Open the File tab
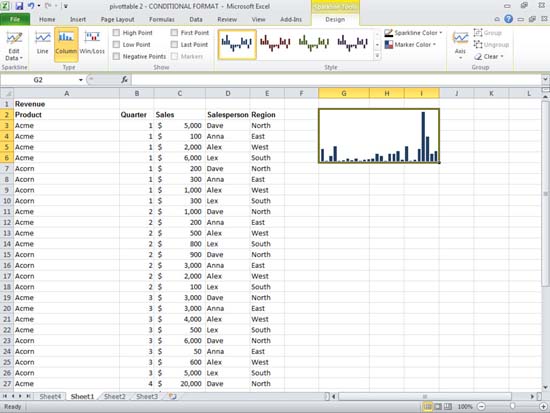This screenshot has width=550, height=413. (15, 19)
